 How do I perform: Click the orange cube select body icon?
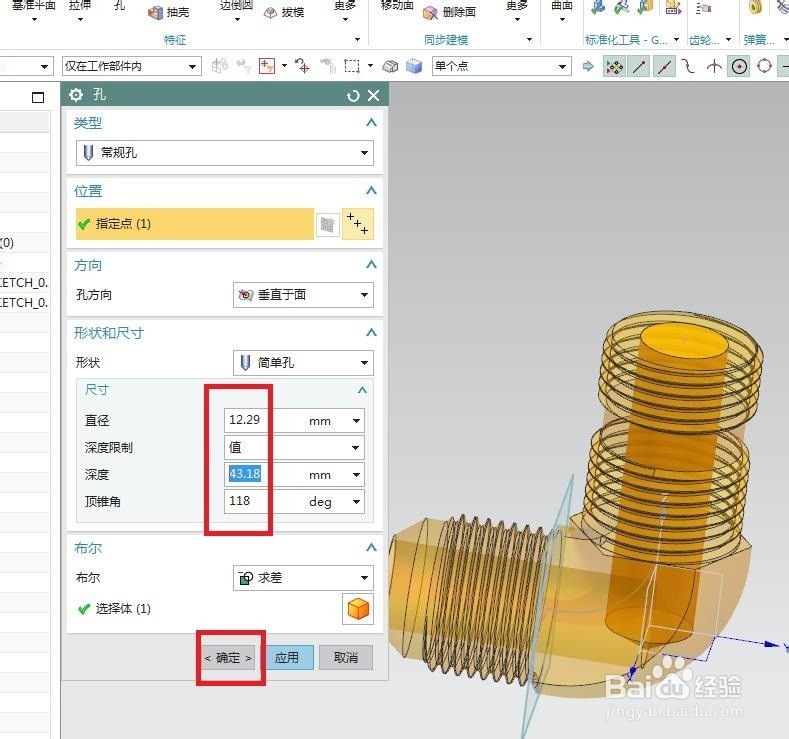[x=358, y=609]
